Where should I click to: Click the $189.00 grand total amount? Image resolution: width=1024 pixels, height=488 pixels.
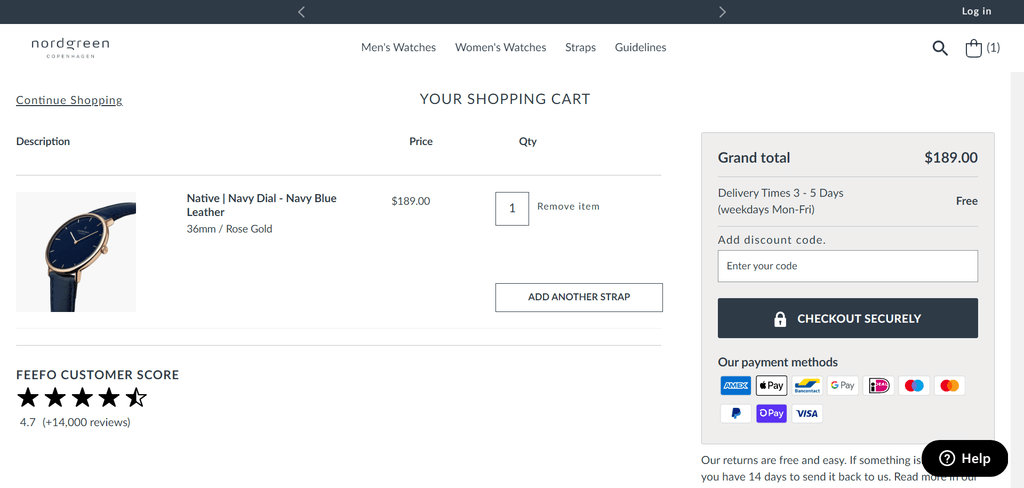951,157
